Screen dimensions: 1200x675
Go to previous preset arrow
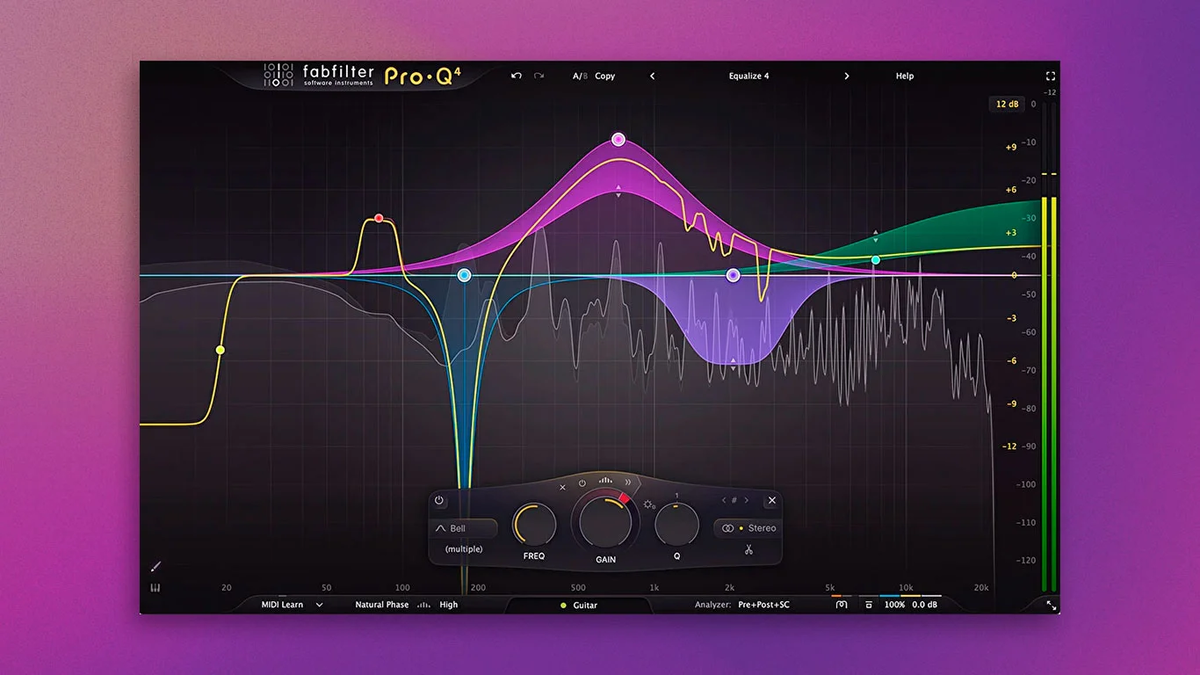tap(652, 76)
